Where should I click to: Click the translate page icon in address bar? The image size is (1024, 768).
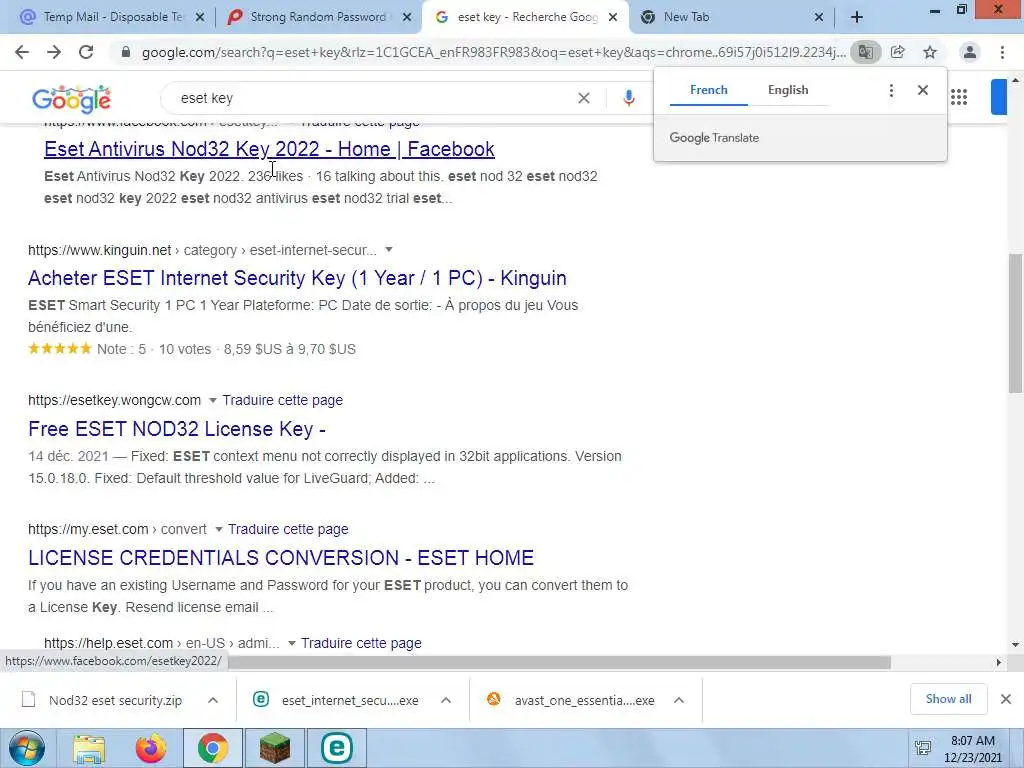865,52
